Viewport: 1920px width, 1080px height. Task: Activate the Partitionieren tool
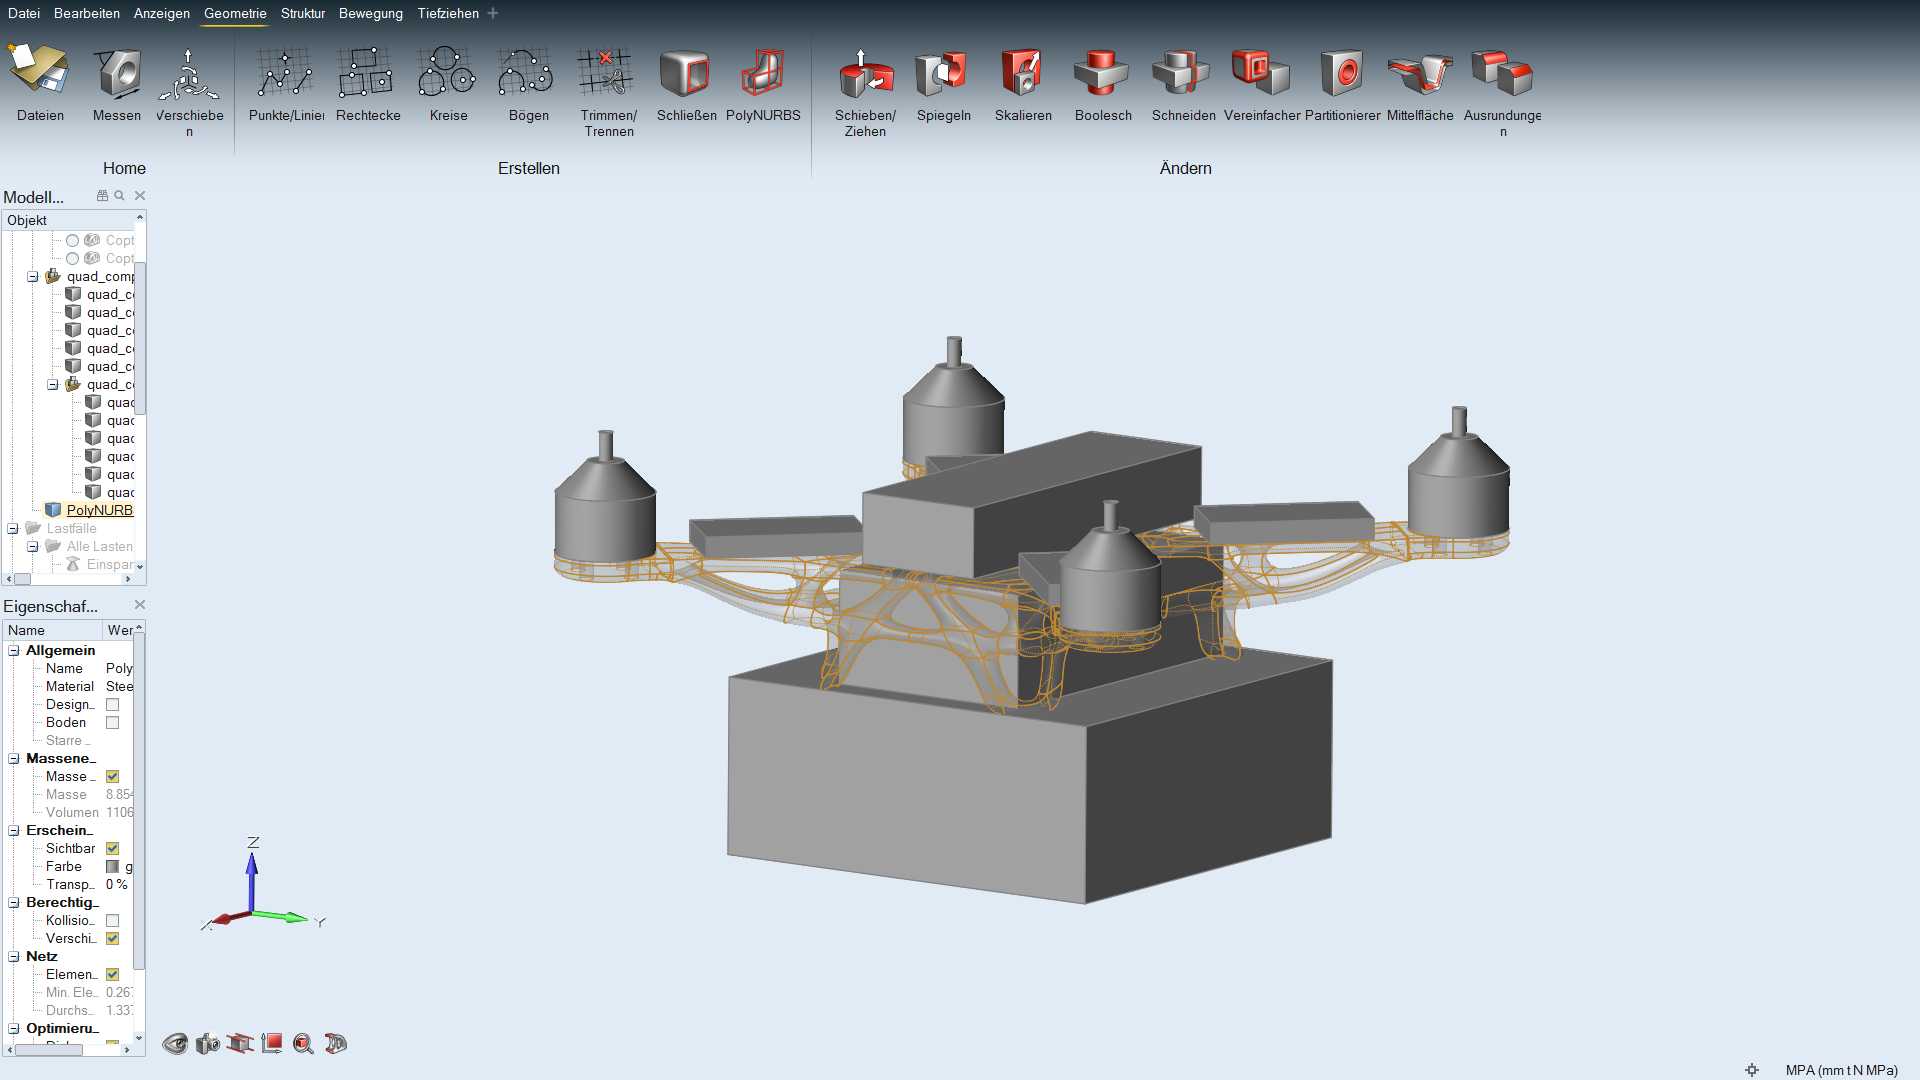pos(1341,73)
